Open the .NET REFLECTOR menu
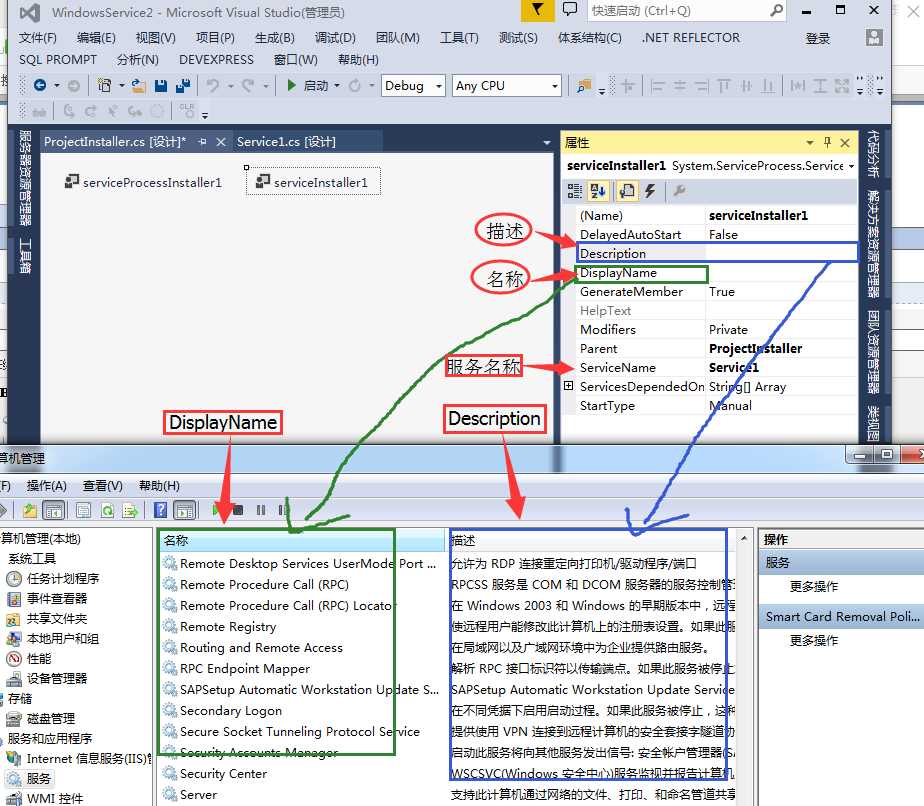This screenshot has width=924, height=806. tap(691, 38)
